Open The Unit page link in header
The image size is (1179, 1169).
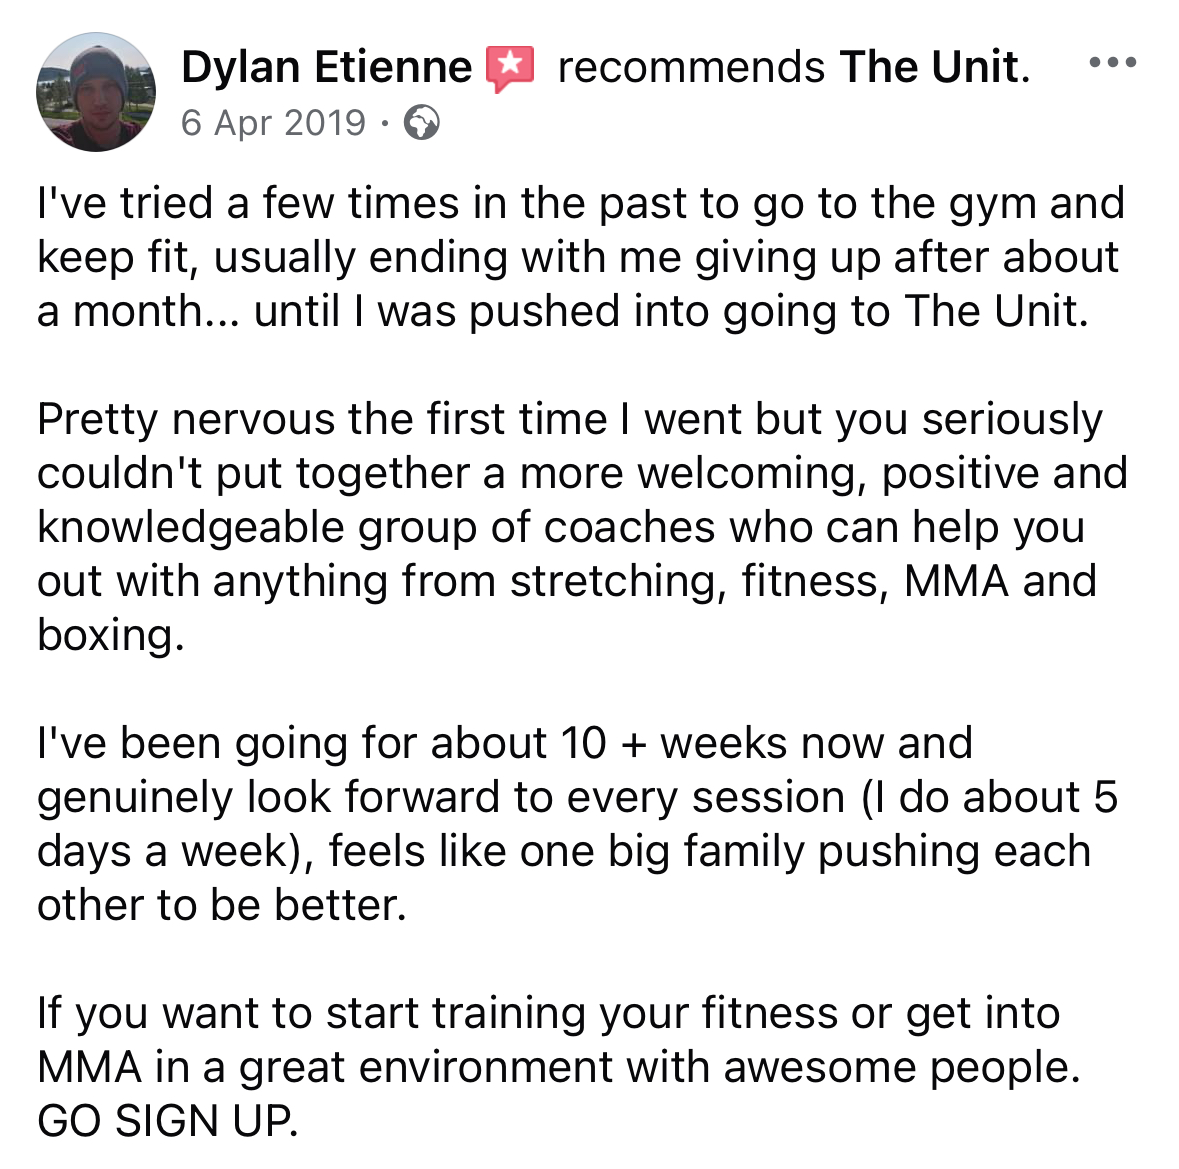click(x=933, y=67)
